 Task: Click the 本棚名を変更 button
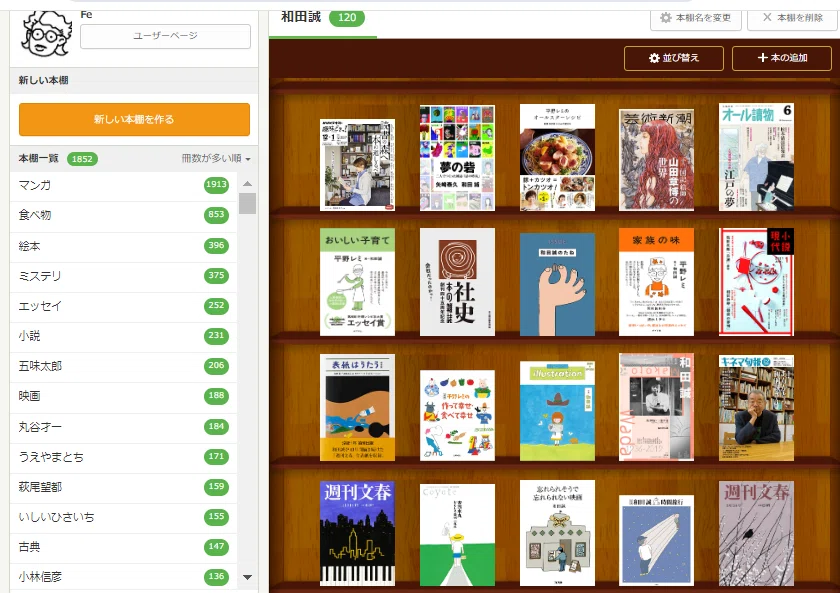coord(696,18)
